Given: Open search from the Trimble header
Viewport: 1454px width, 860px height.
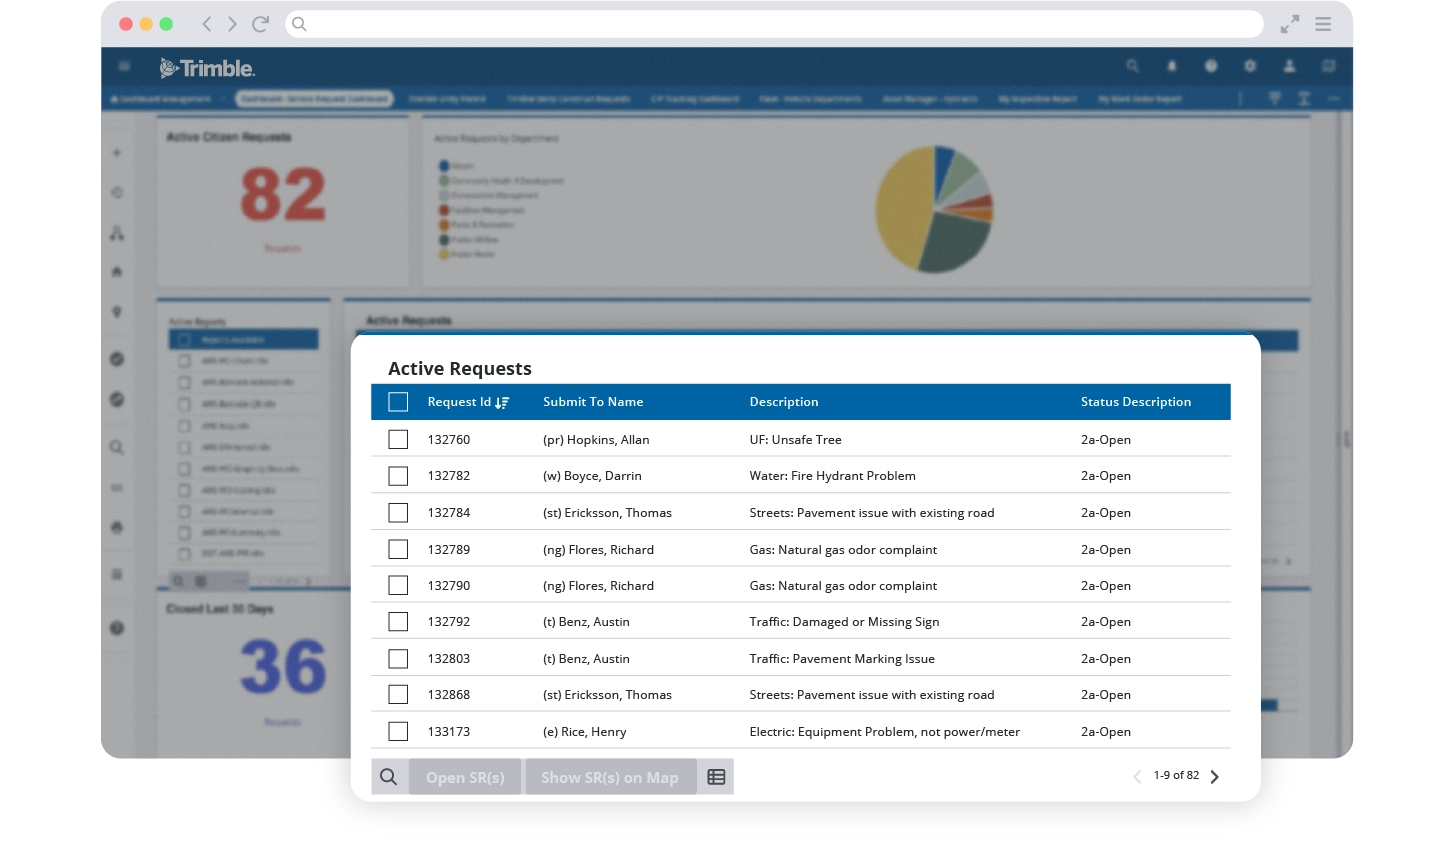Looking at the screenshot, I should tap(1133, 66).
